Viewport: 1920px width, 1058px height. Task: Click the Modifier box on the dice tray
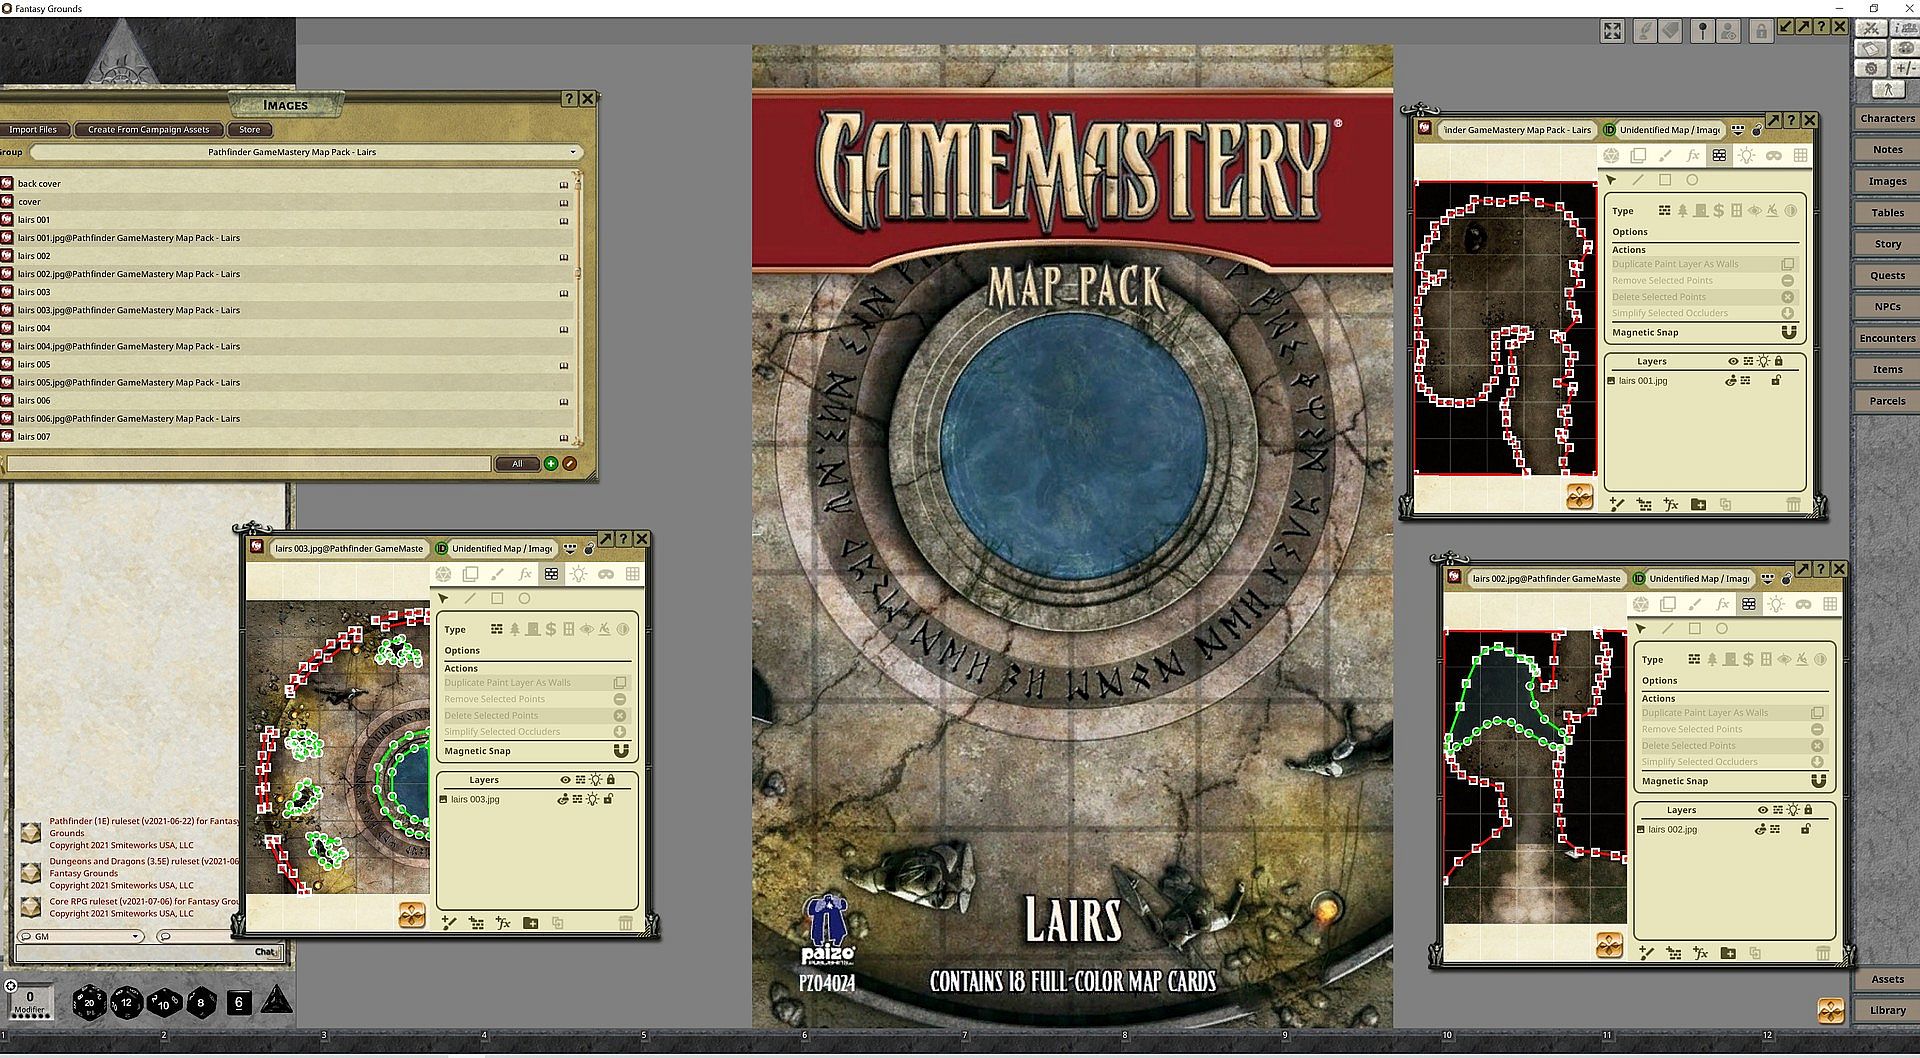(30, 1001)
